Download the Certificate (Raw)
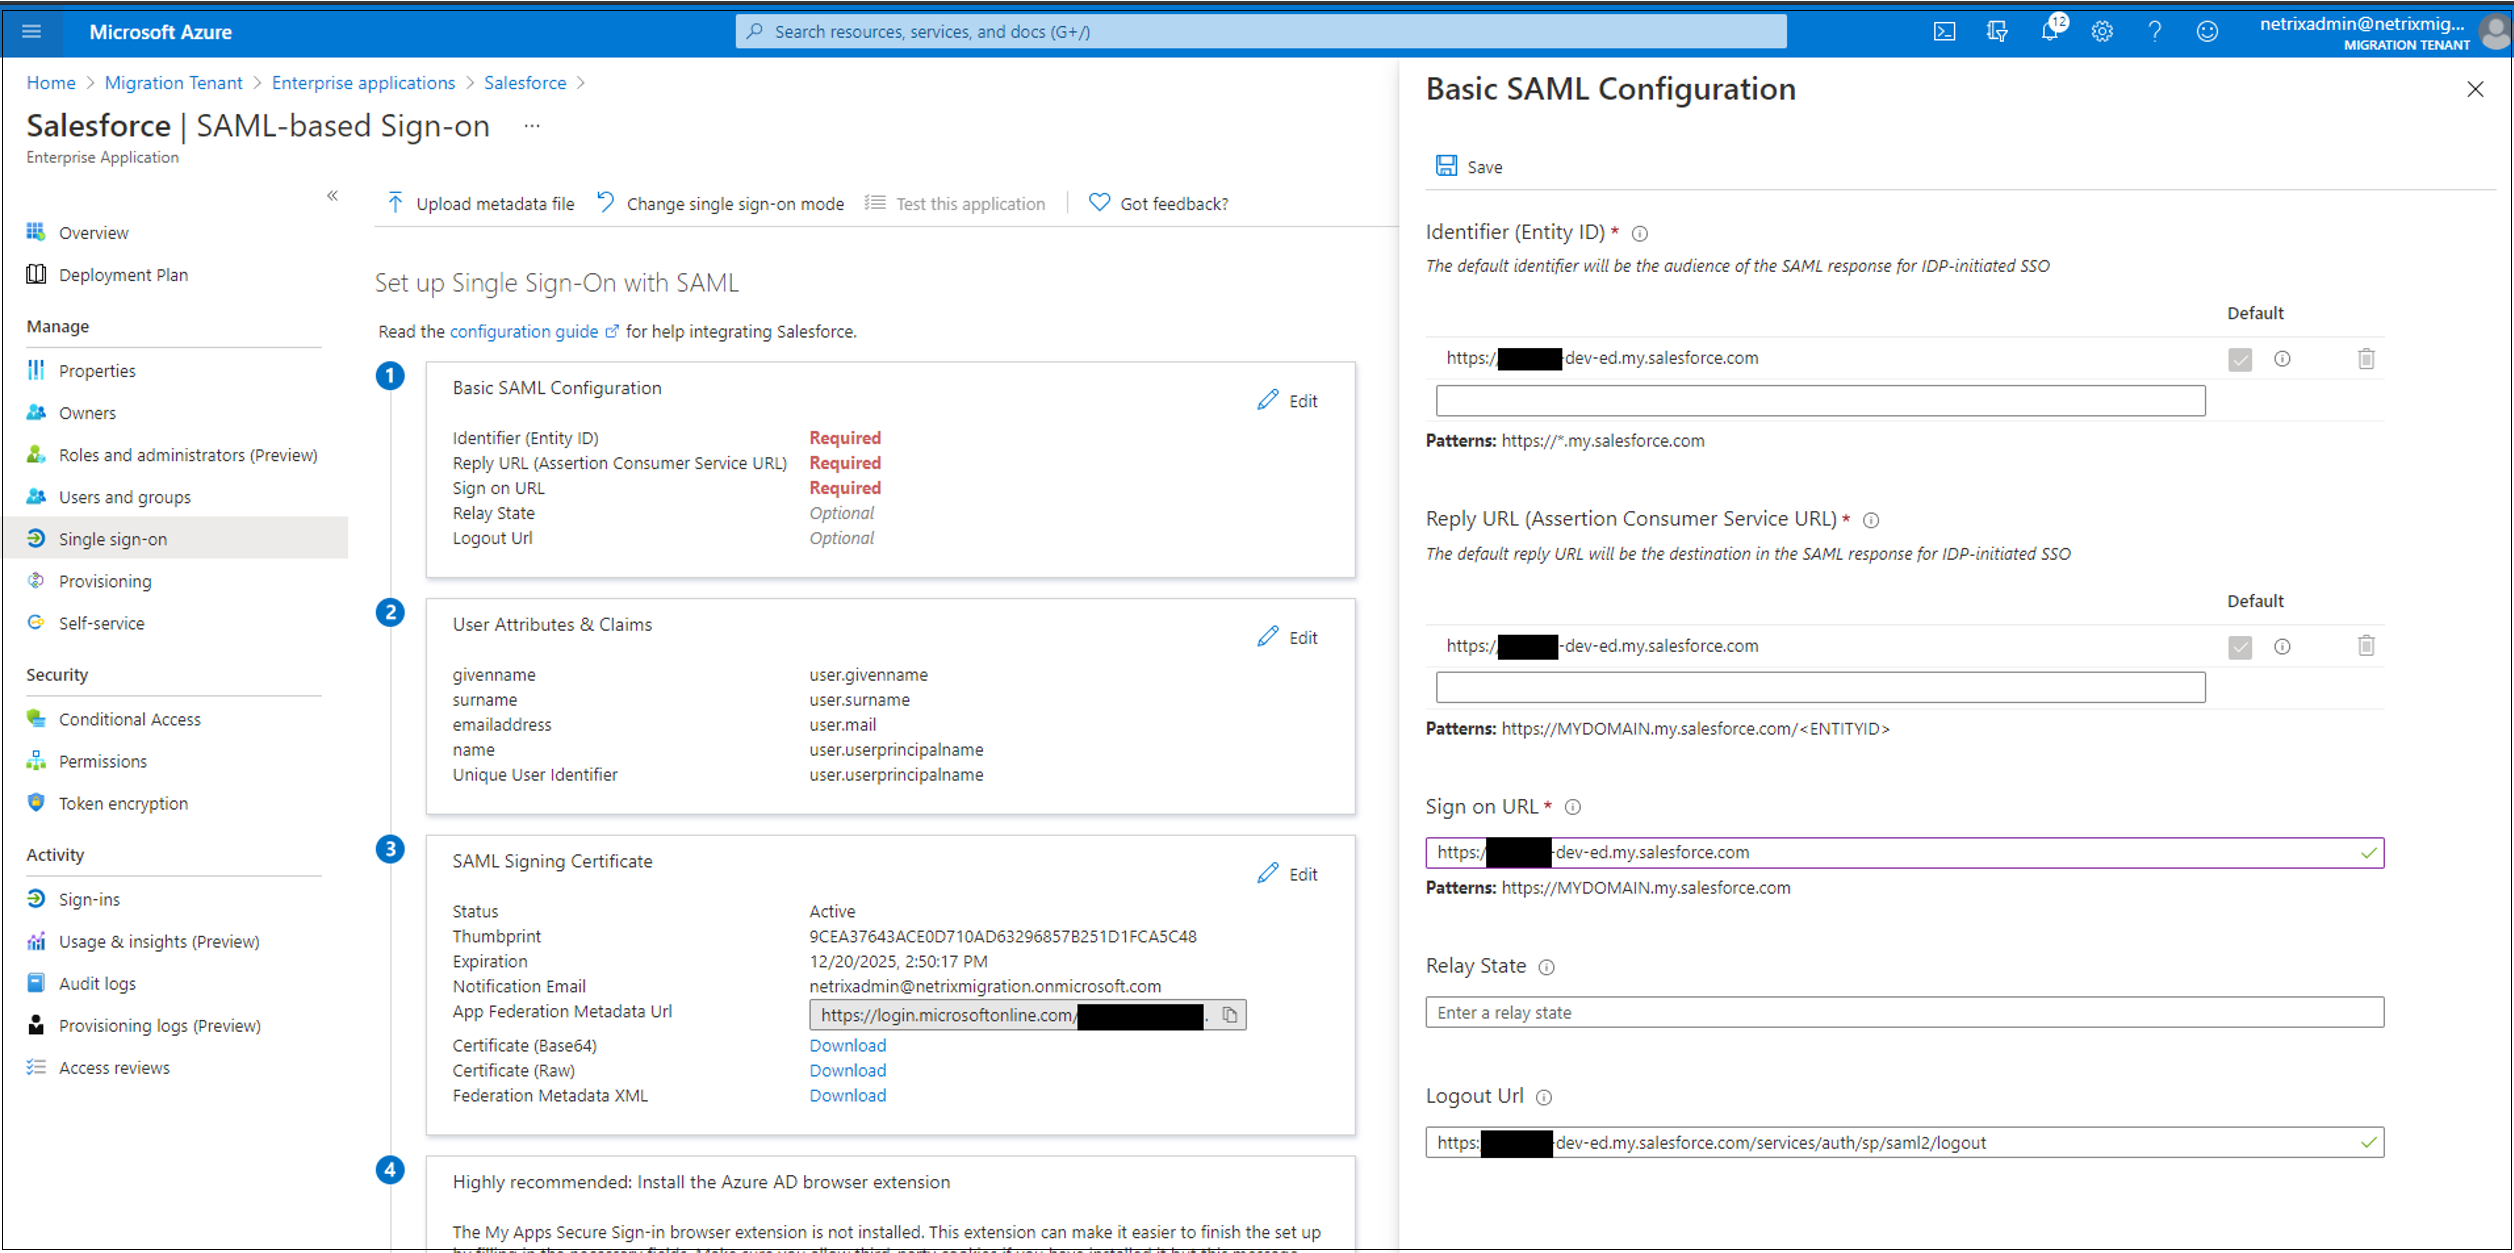Image resolution: width=2514 pixels, height=1253 pixels. click(848, 1070)
